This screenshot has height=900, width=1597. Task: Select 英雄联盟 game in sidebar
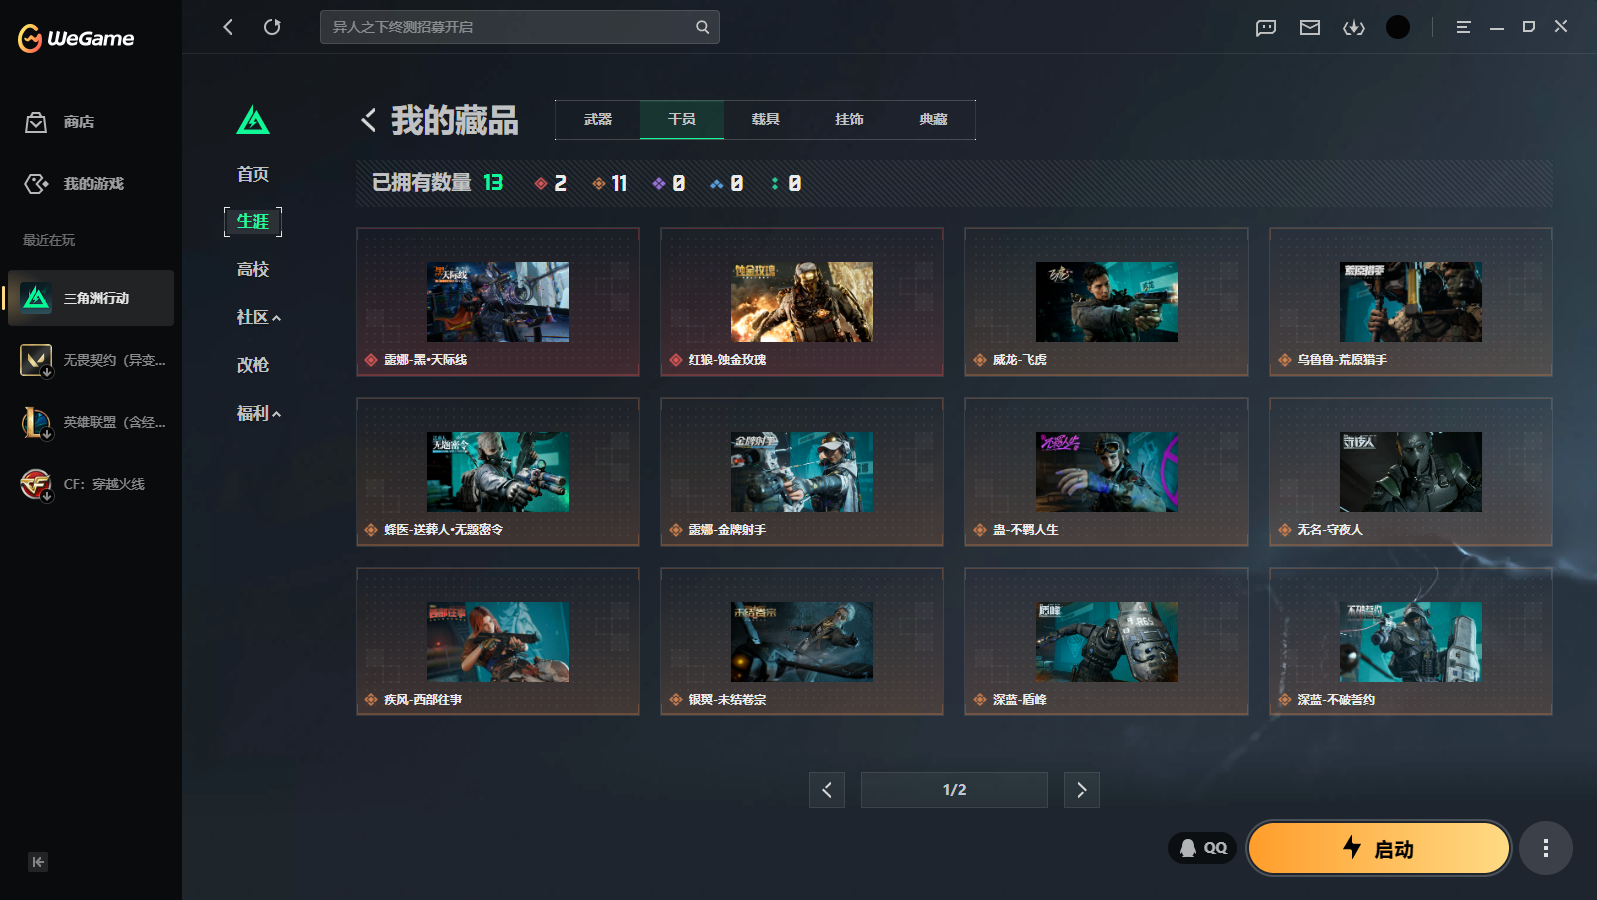91,422
